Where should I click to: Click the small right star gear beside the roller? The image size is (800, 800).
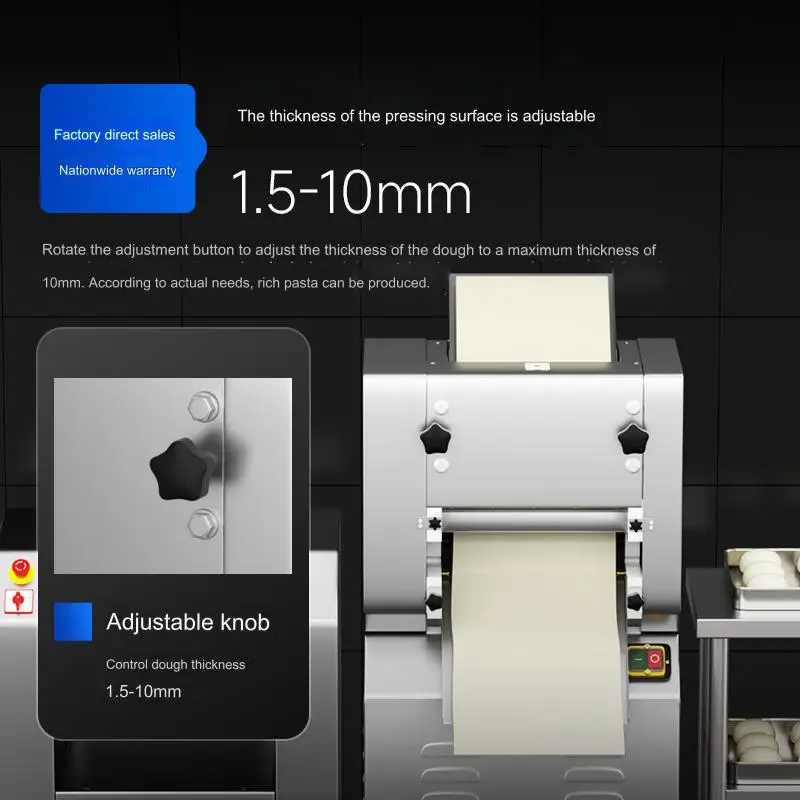tap(636, 525)
